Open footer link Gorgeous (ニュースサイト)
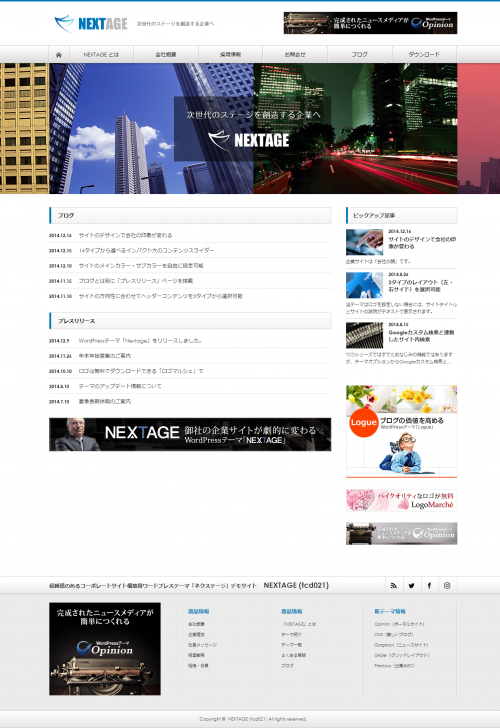This screenshot has height=728, width=500. coord(401,645)
